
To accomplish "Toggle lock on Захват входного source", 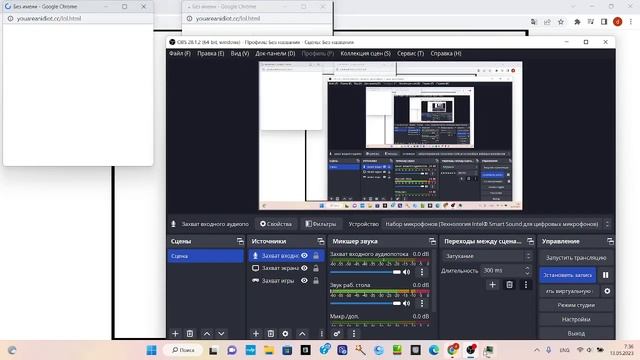I will pyautogui.click(x=316, y=256).
